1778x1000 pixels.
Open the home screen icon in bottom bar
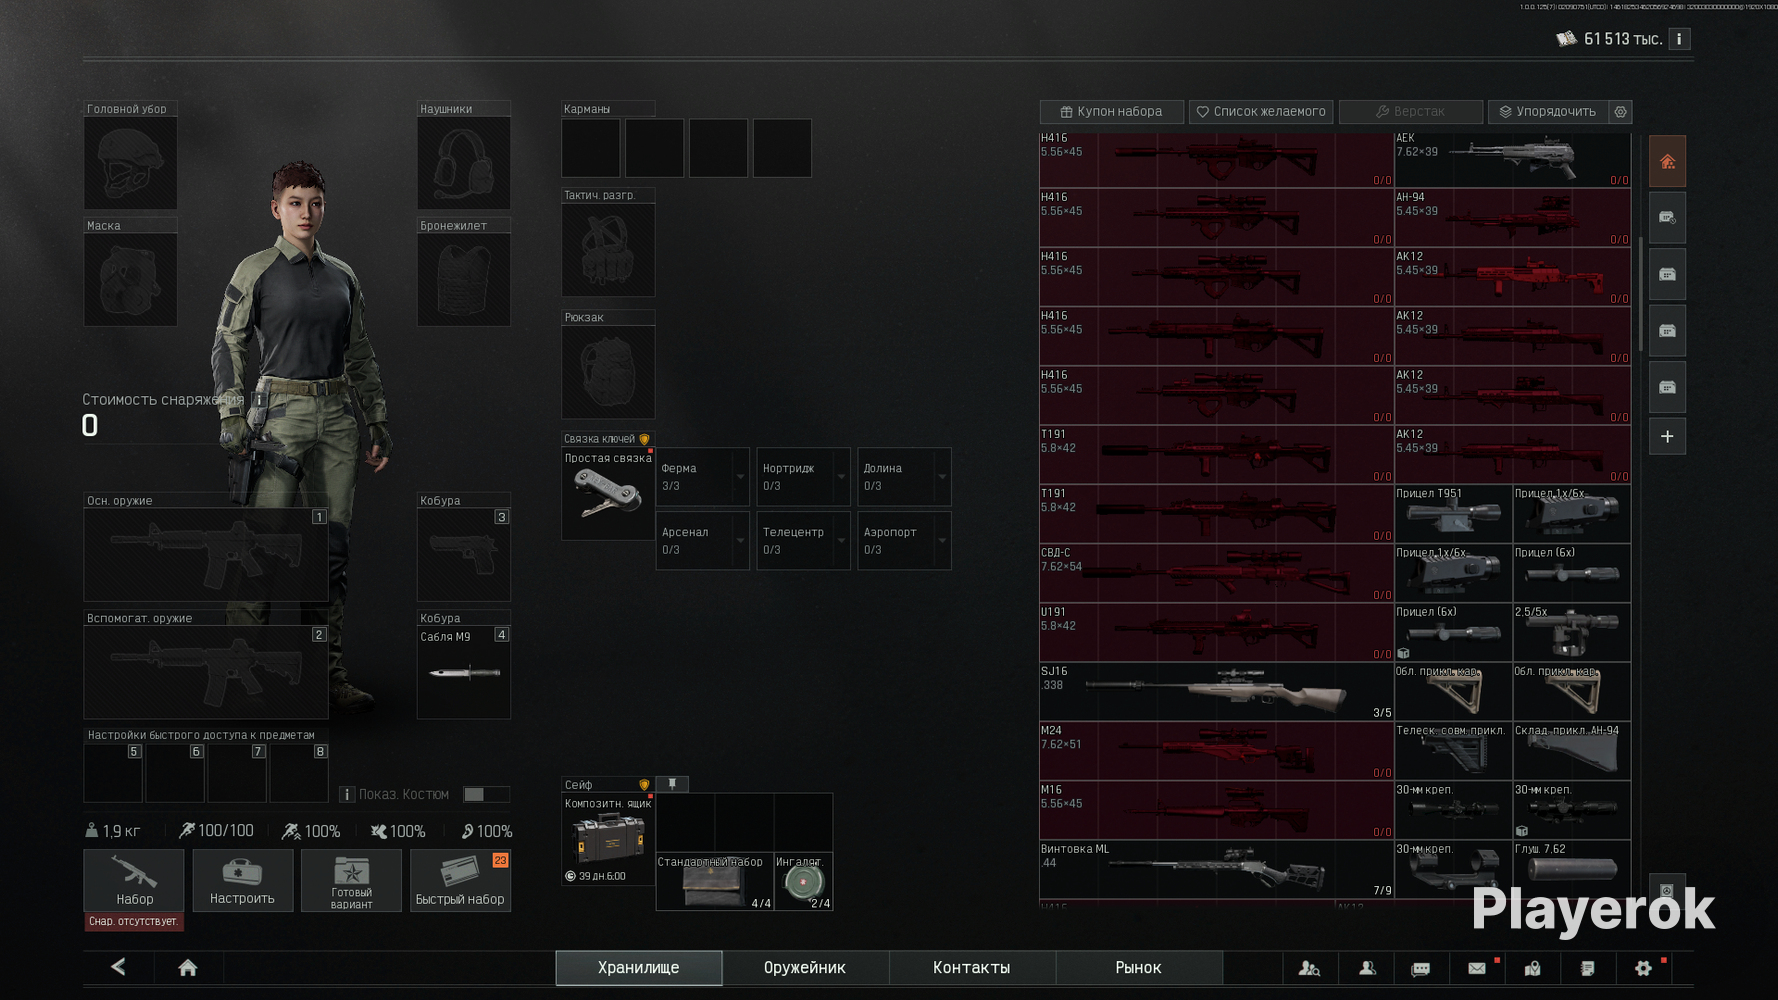pyautogui.click(x=187, y=967)
